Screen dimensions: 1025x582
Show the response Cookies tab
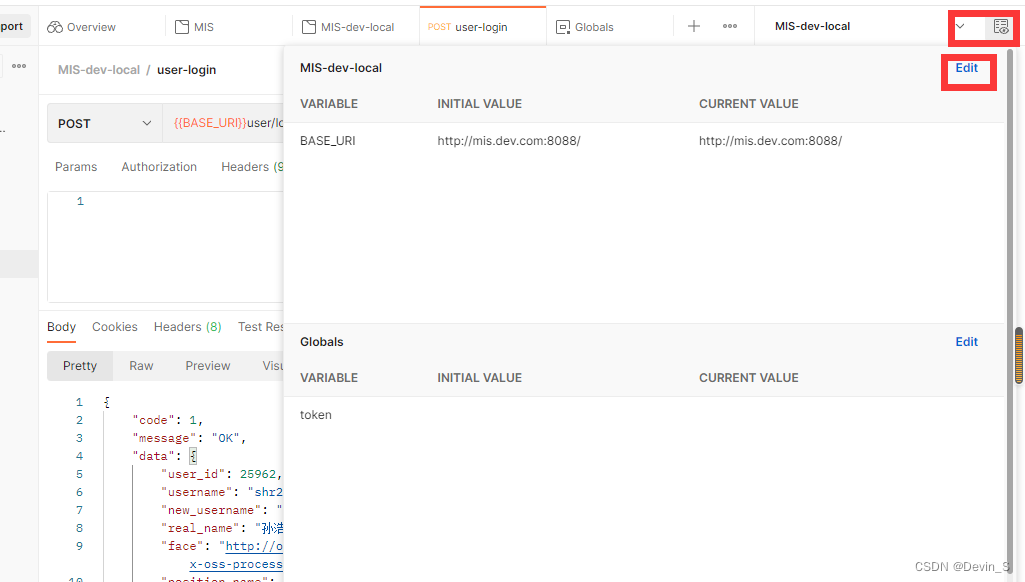click(114, 327)
